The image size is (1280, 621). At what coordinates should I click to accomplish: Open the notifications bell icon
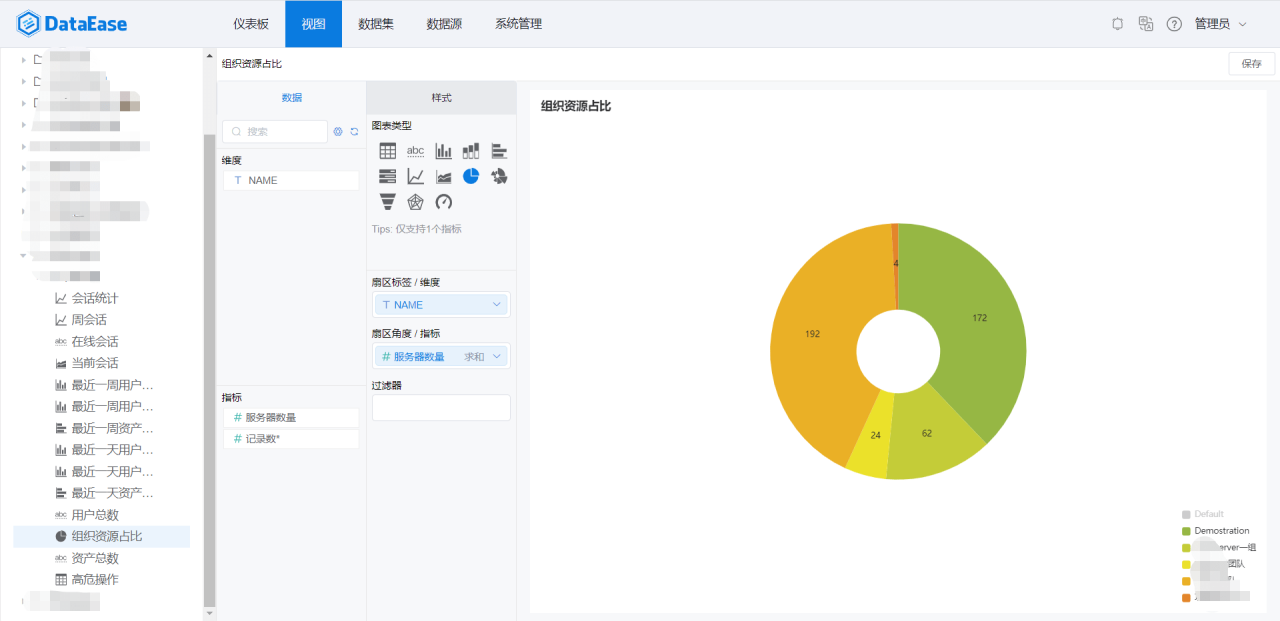coord(1118,24)
